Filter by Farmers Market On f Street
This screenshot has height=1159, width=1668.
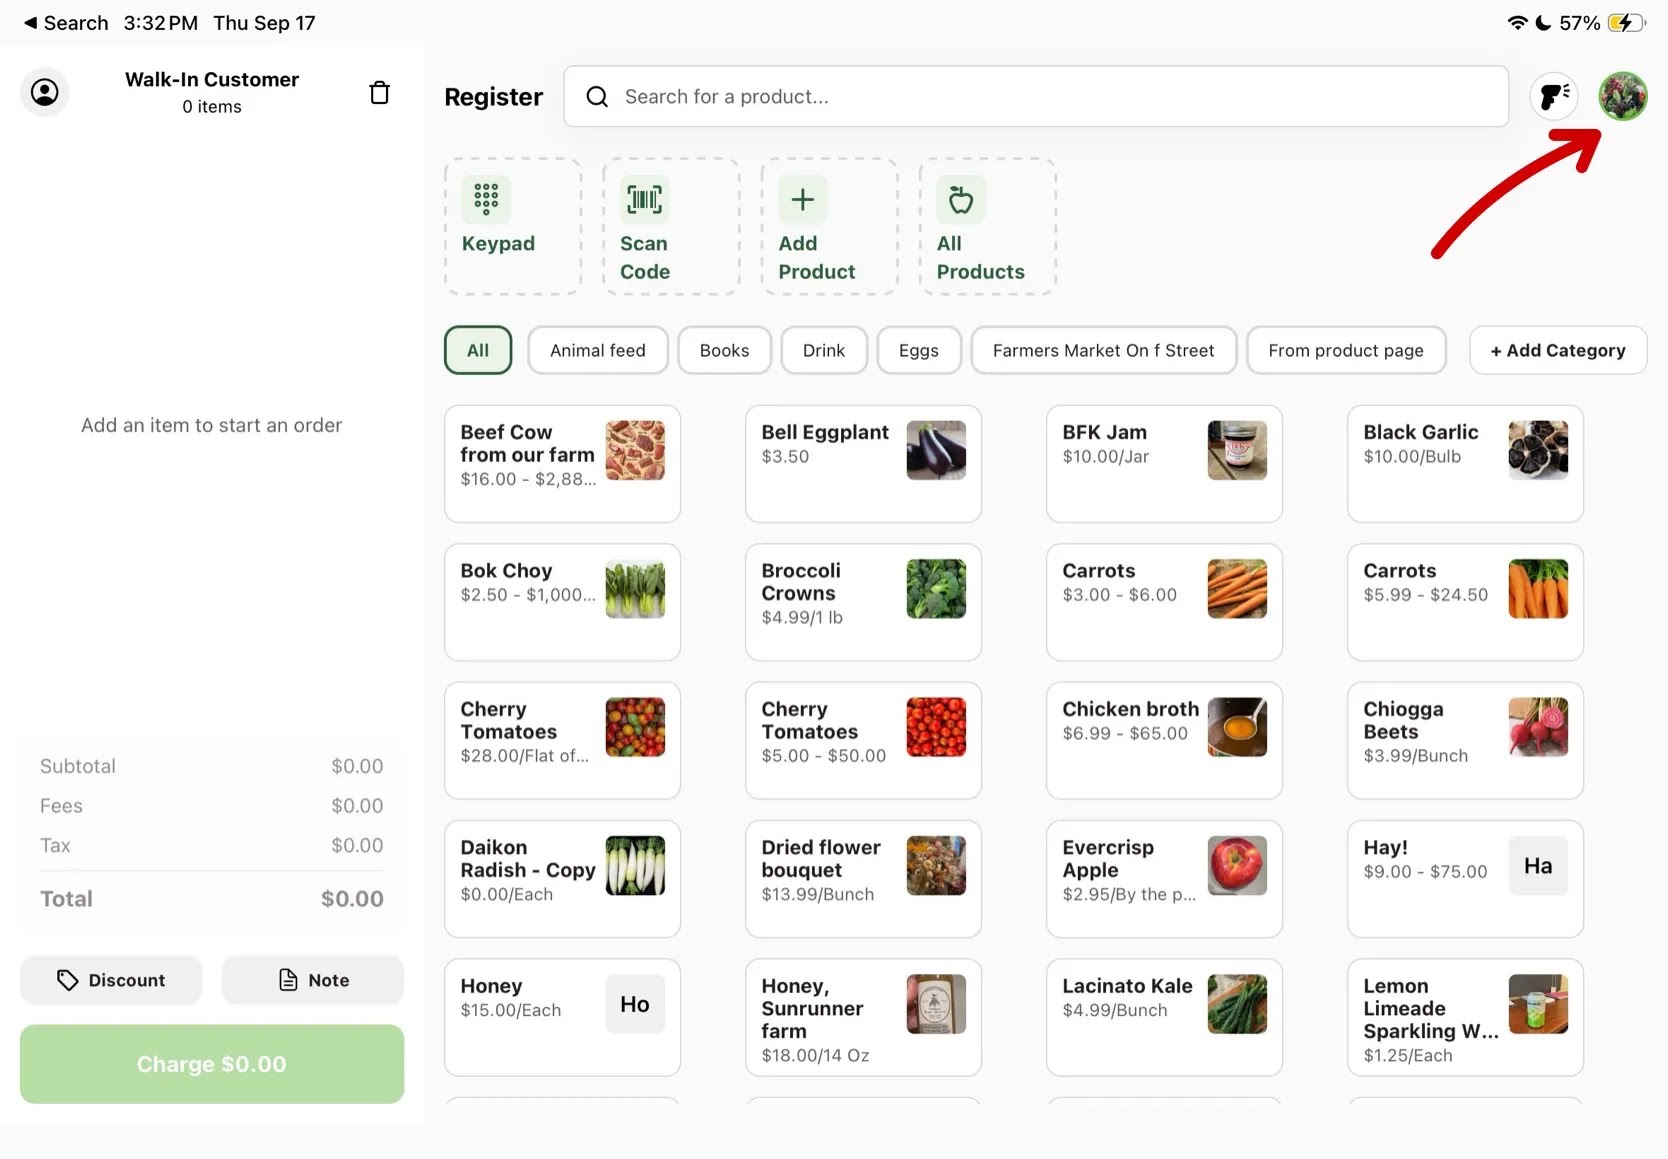click(x=1104, y=350)
